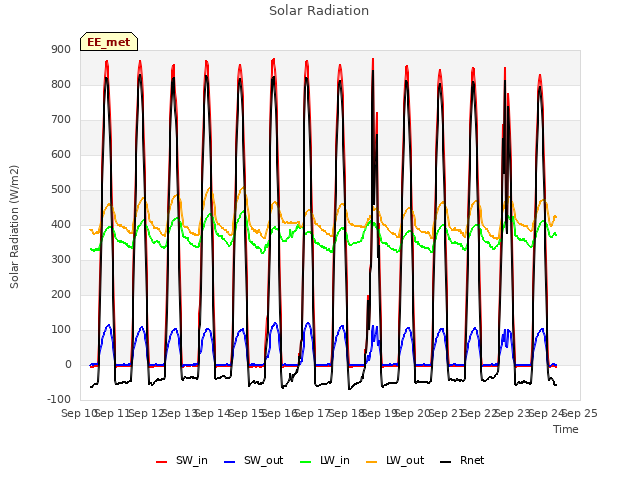The image size is (640, 480).
Task: Click the Solar Radiation (W/m2) y-axis label
Action: click(14, 227)
